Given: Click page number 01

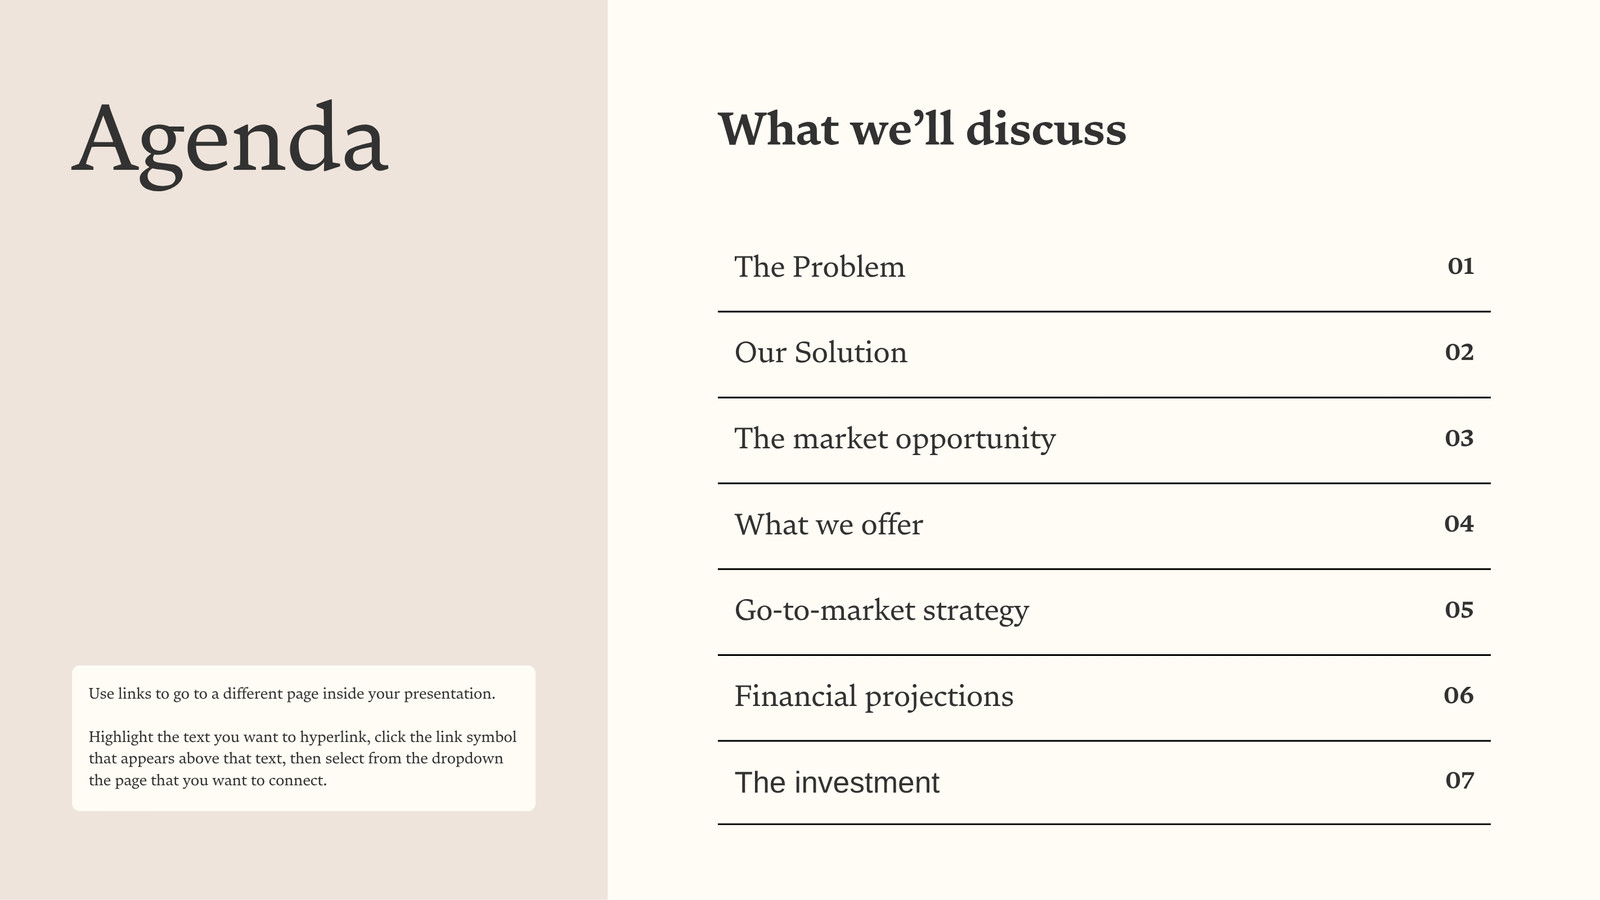Looking at the screenshot, I should coord(1461,266).
